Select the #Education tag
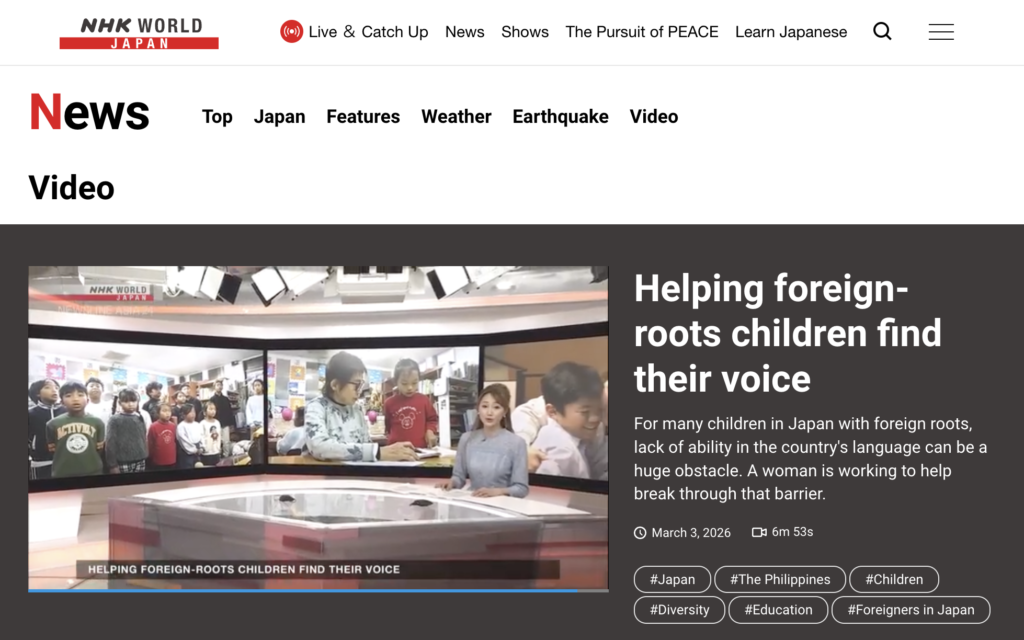This screenshot has height=640, width=1024. pos(778,610)
